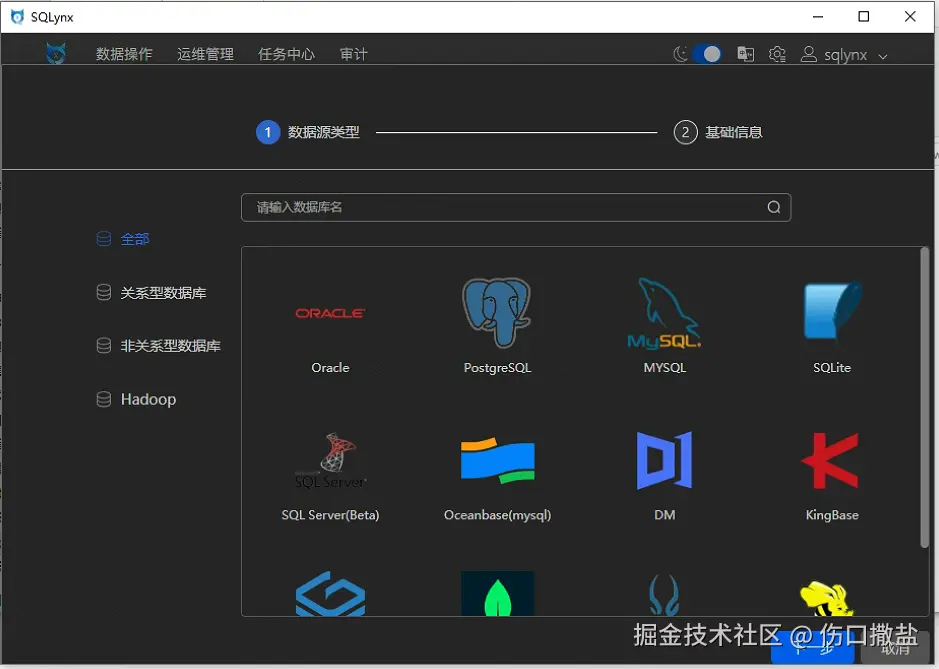Viewport: 939px width, 669px height.
Task: Click the SQLynx cat logo in navbar
Action: coord(56,53)
